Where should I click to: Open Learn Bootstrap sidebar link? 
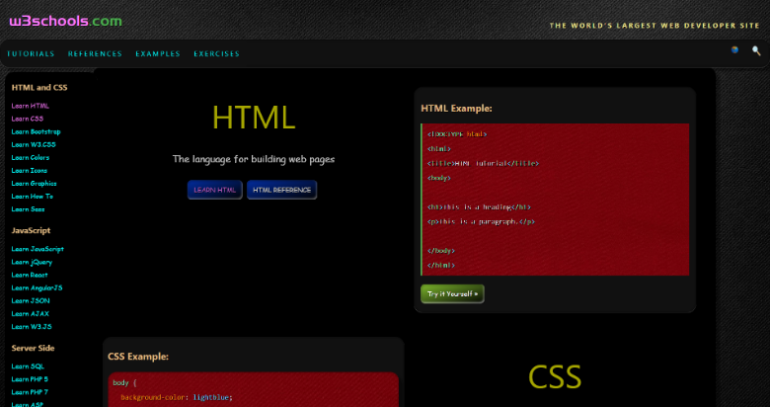pyautogui.click(x=36, y=132)
